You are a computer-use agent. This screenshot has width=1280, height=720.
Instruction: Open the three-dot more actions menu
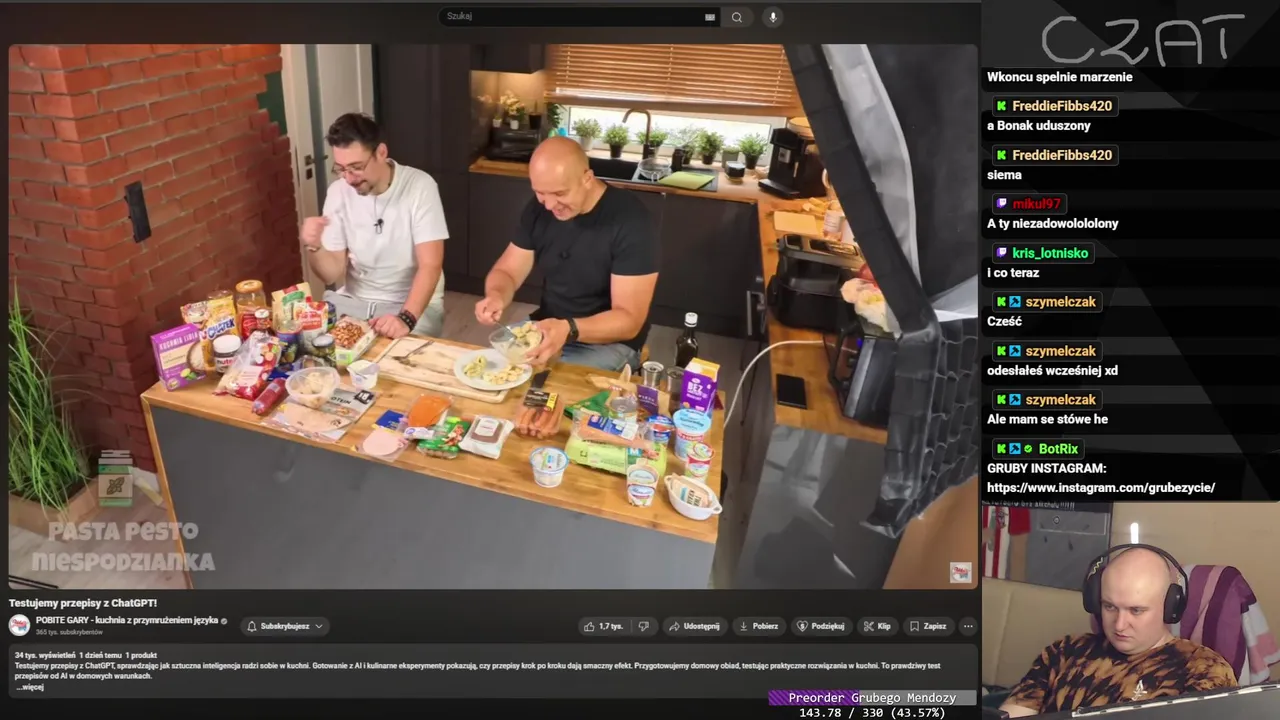(x=968, y=626)
